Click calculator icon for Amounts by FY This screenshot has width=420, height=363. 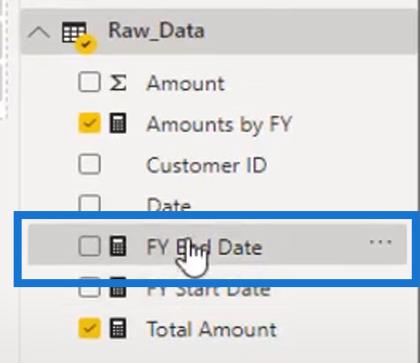[118, 123]
